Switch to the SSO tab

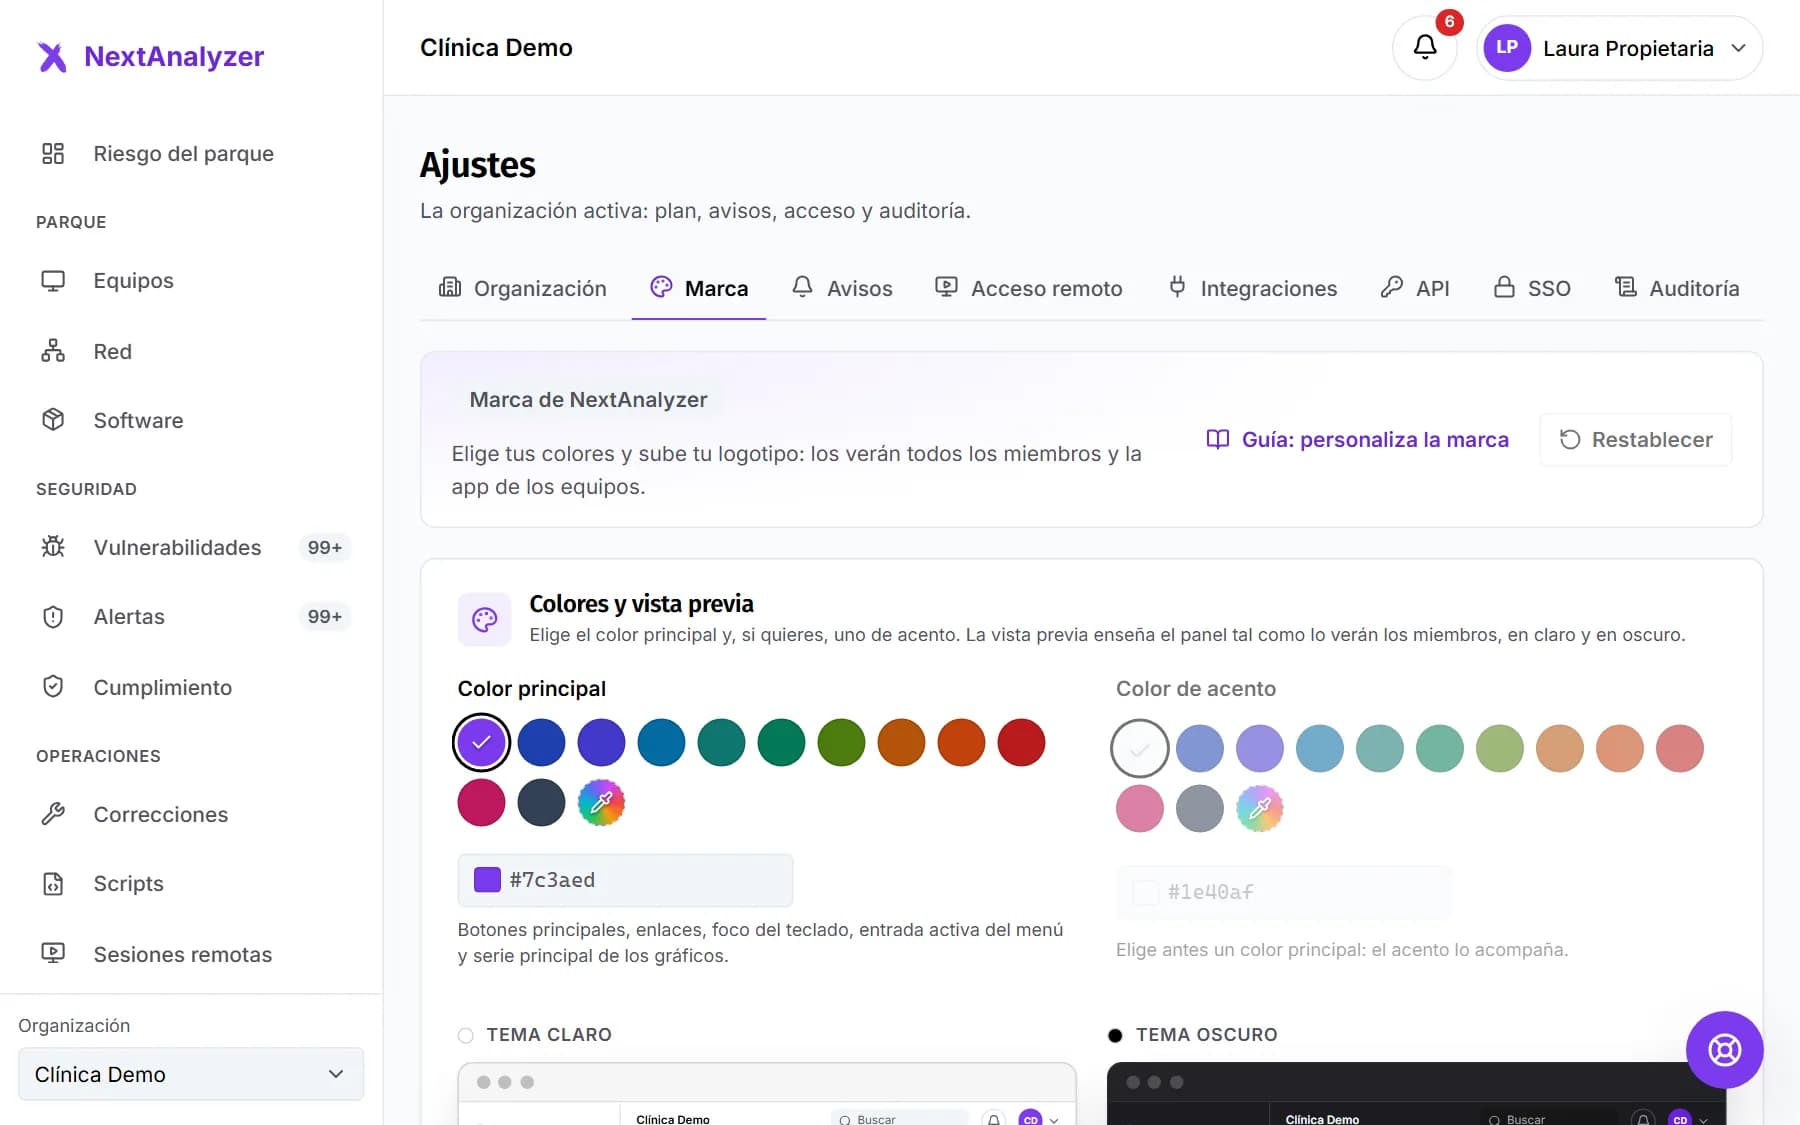pyautogui.click(x=1532, y=289)
